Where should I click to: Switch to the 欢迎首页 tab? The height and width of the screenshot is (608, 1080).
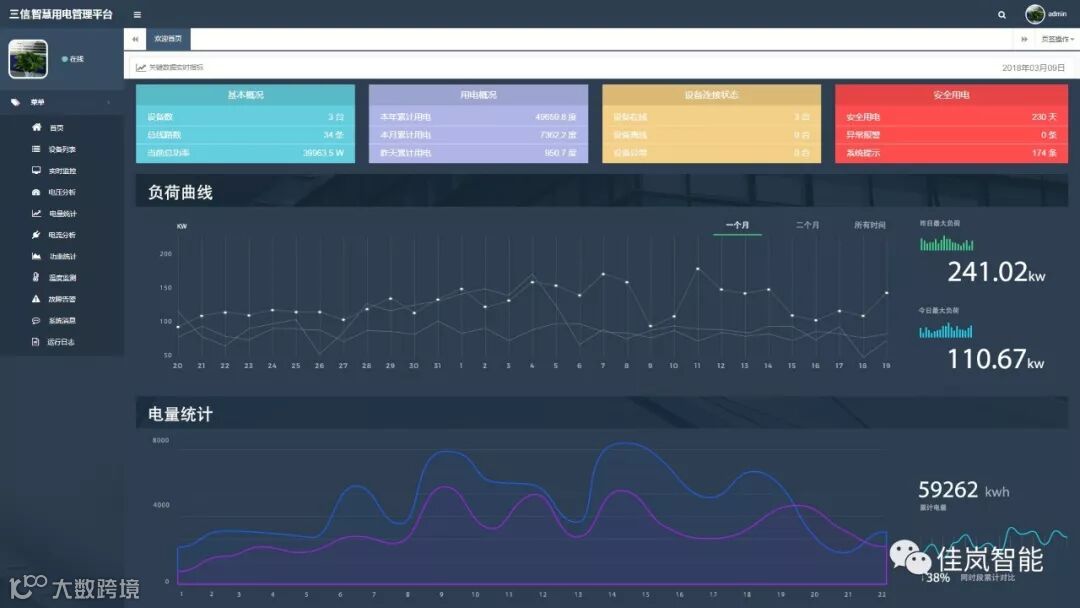[168, 39]
